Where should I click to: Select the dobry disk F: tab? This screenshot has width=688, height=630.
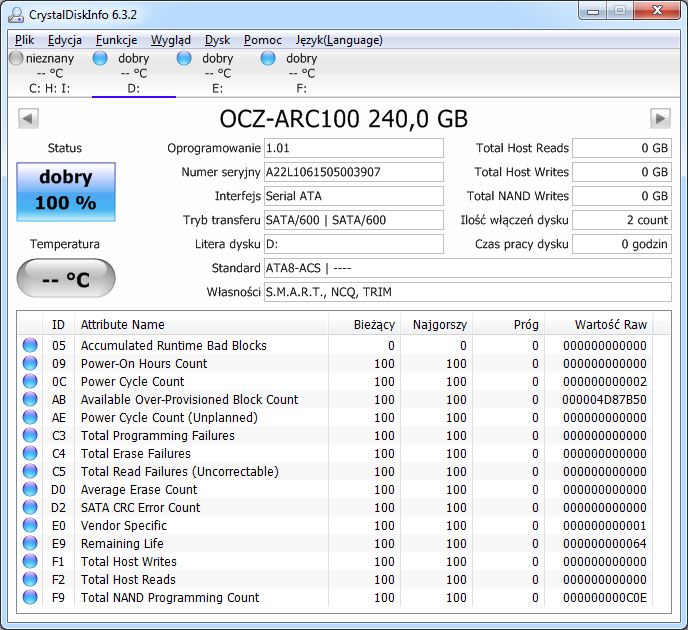pyautogui.click(x=301, y=73)
